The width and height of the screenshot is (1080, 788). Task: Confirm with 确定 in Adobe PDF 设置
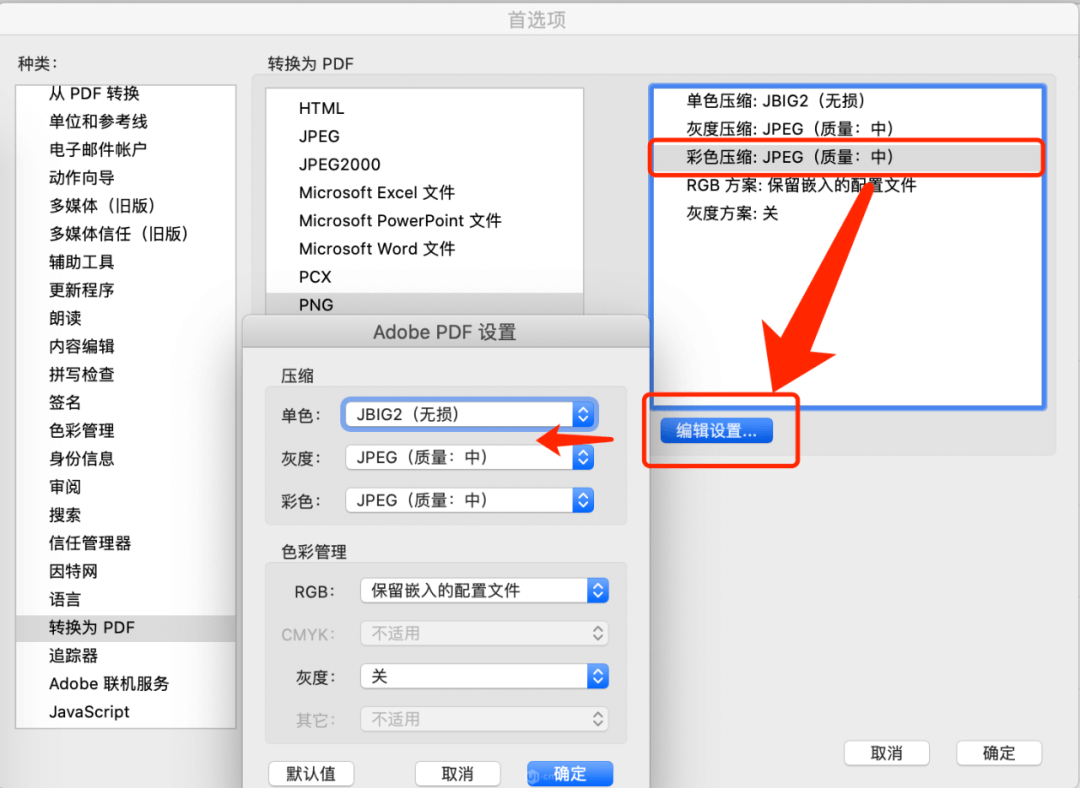coord(570,774)
